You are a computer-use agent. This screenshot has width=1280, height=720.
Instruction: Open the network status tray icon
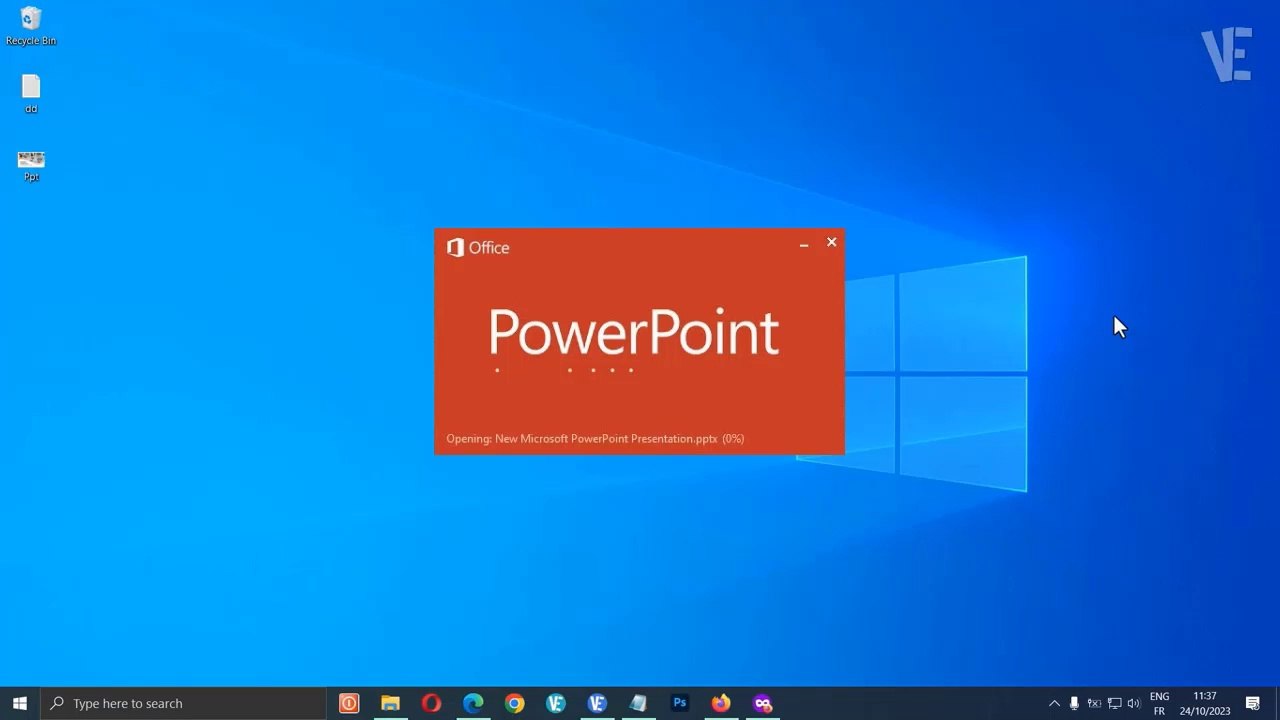(x=1114, y=703)
